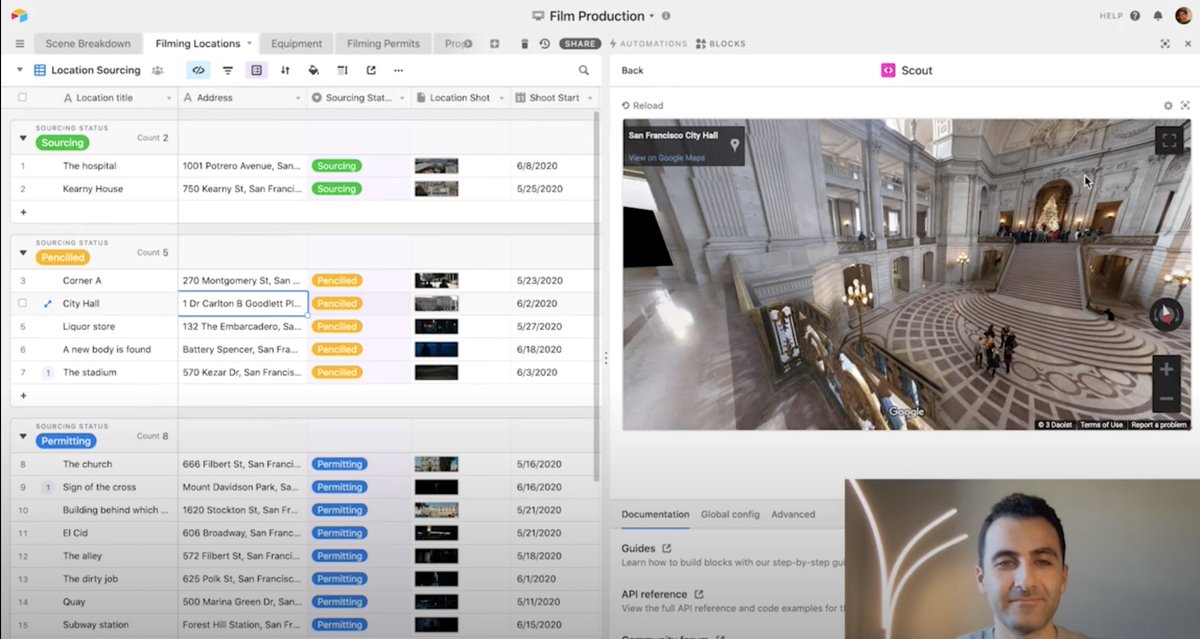The height and width of the screenshot is (639, 1200).
Task: Select City Hall address cell
Action: pos(242,303)
